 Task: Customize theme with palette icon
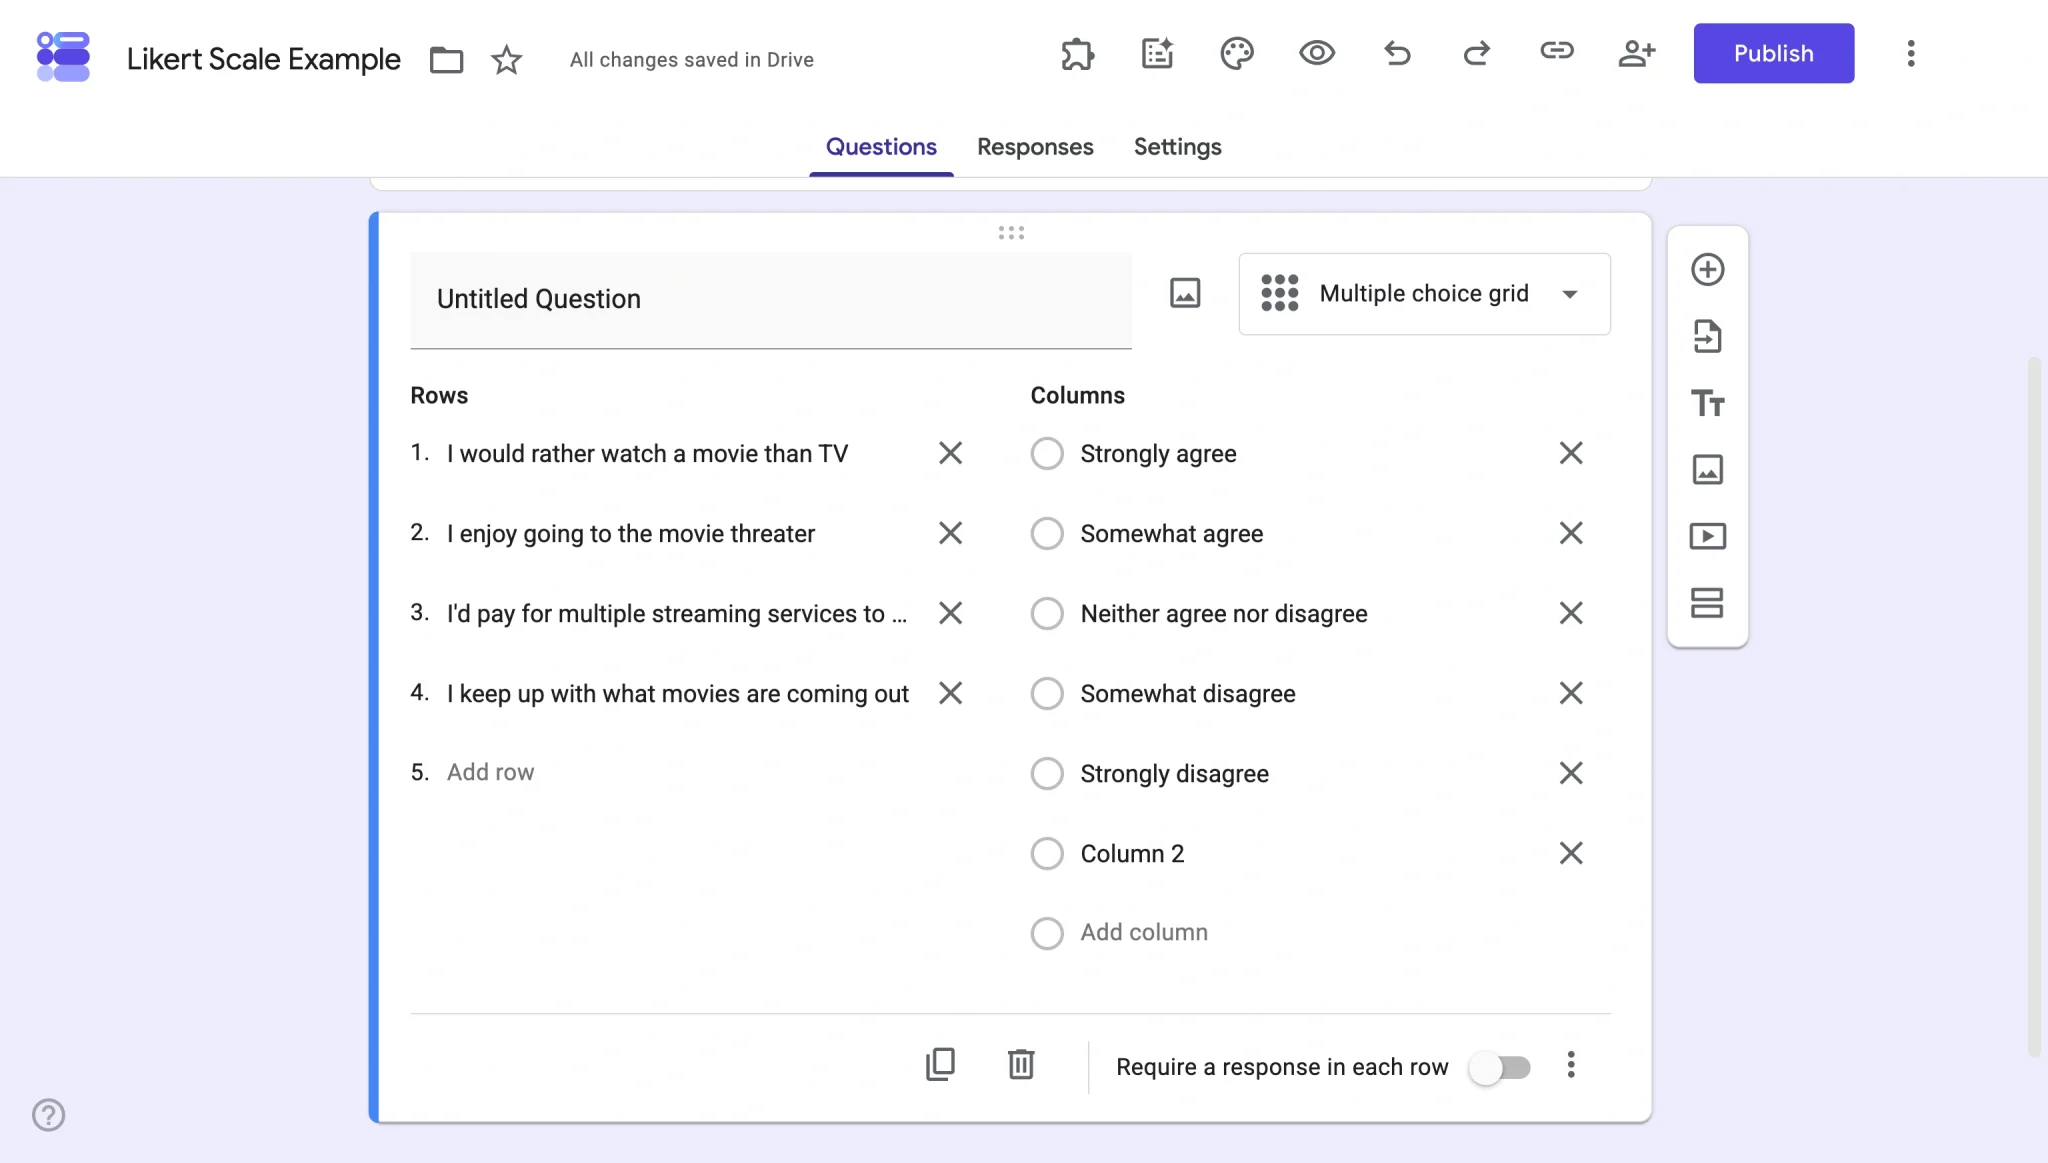point(1237,53)
